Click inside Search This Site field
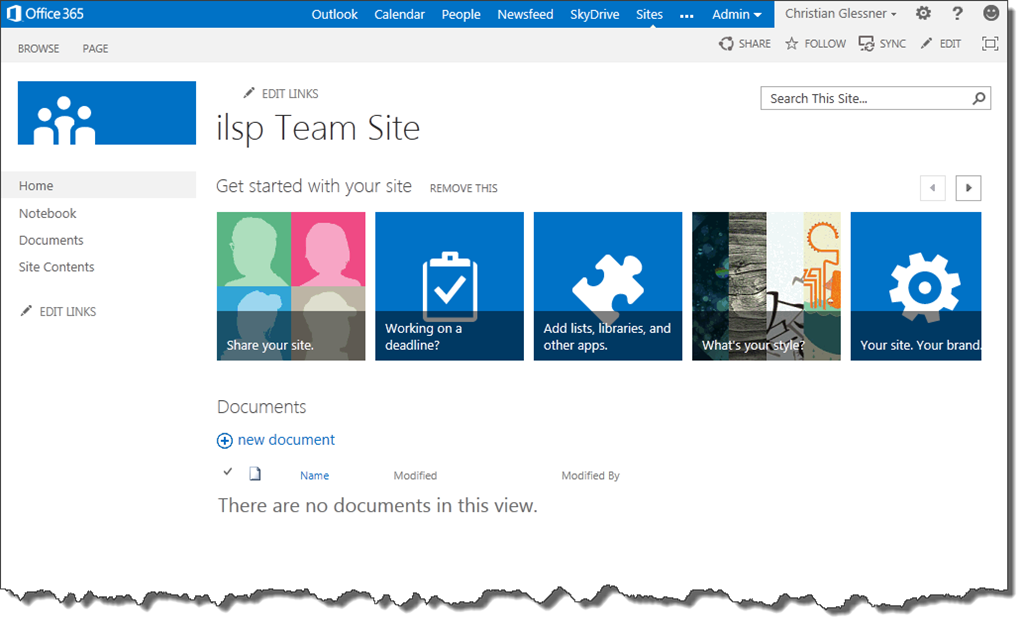 click(x=865, y=99)
